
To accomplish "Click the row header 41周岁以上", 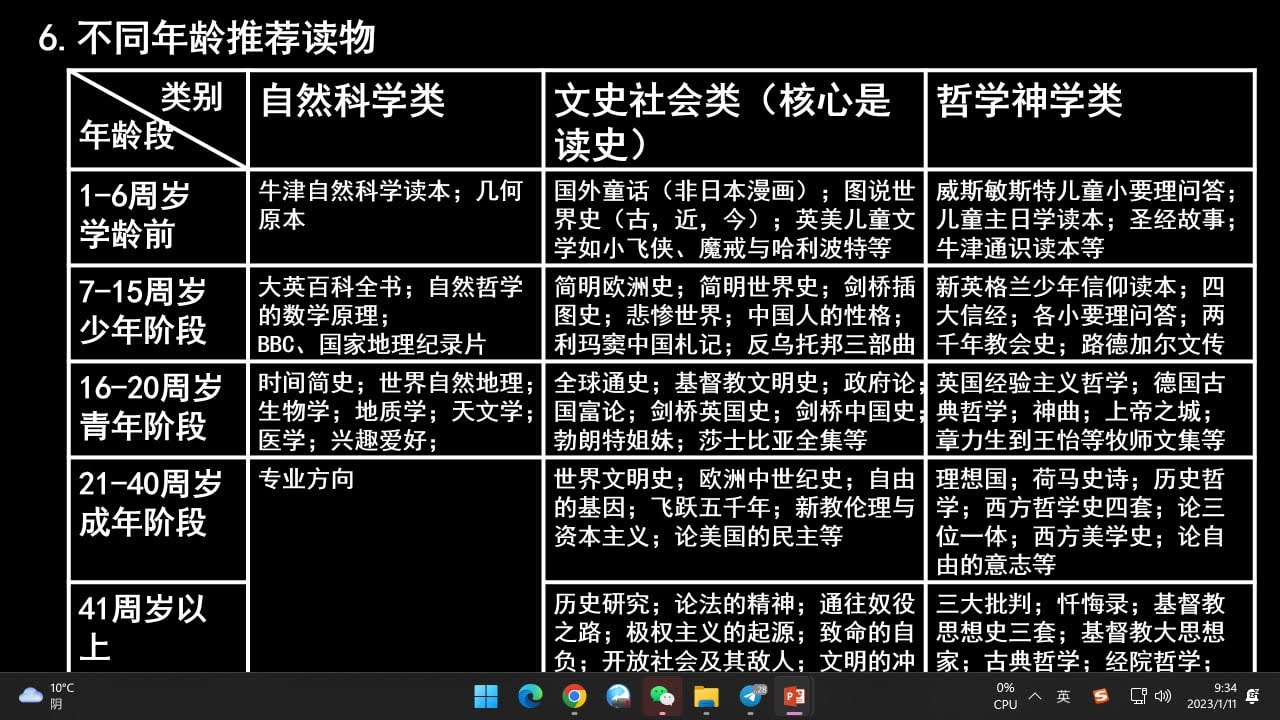I will pyautogui.click(x=158, y=627).
